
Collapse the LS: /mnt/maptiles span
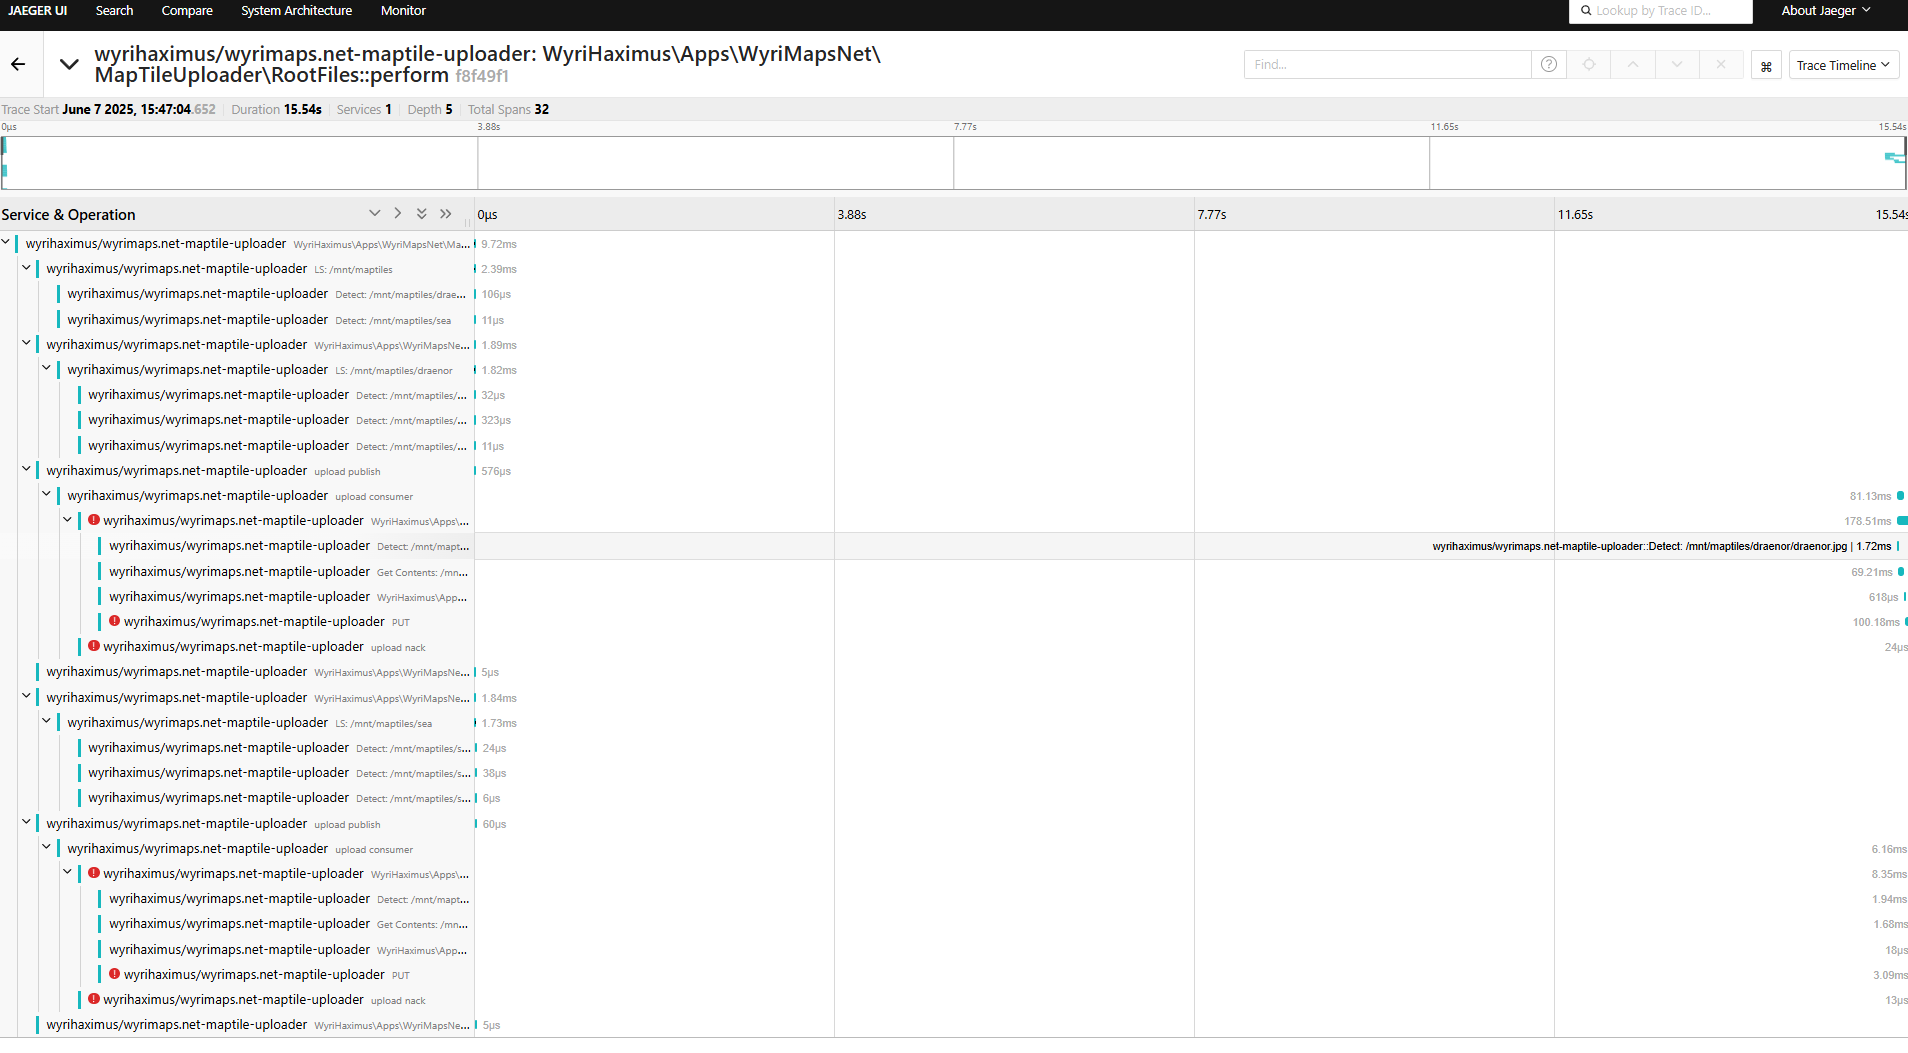point(27,268)
